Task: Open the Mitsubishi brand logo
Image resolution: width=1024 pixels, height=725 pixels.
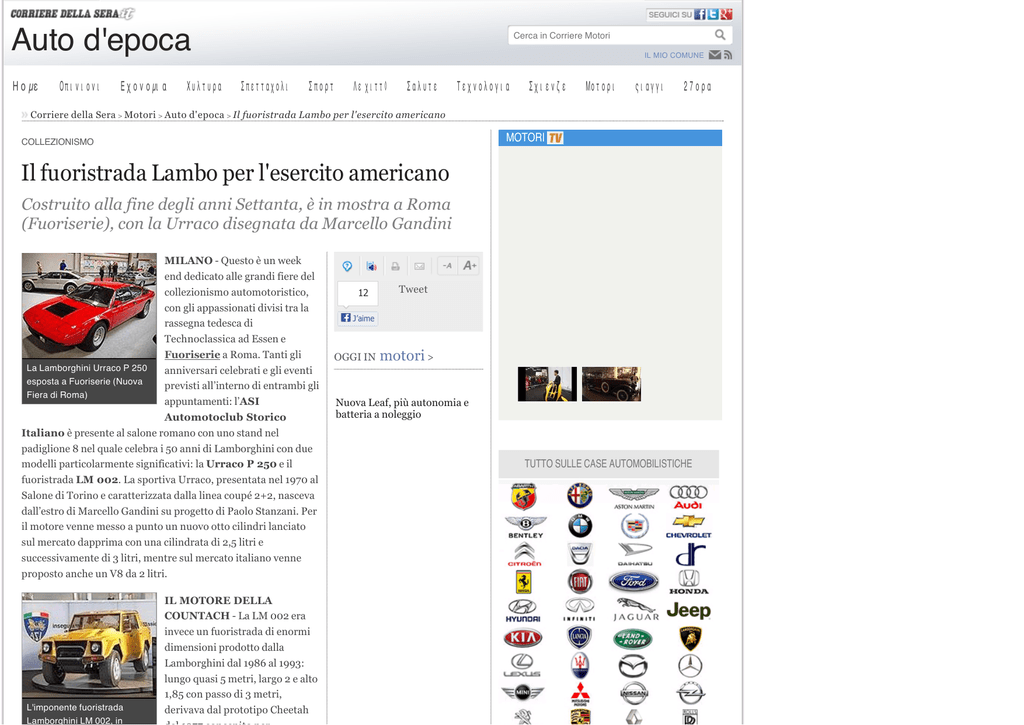Action: point(580,694)
